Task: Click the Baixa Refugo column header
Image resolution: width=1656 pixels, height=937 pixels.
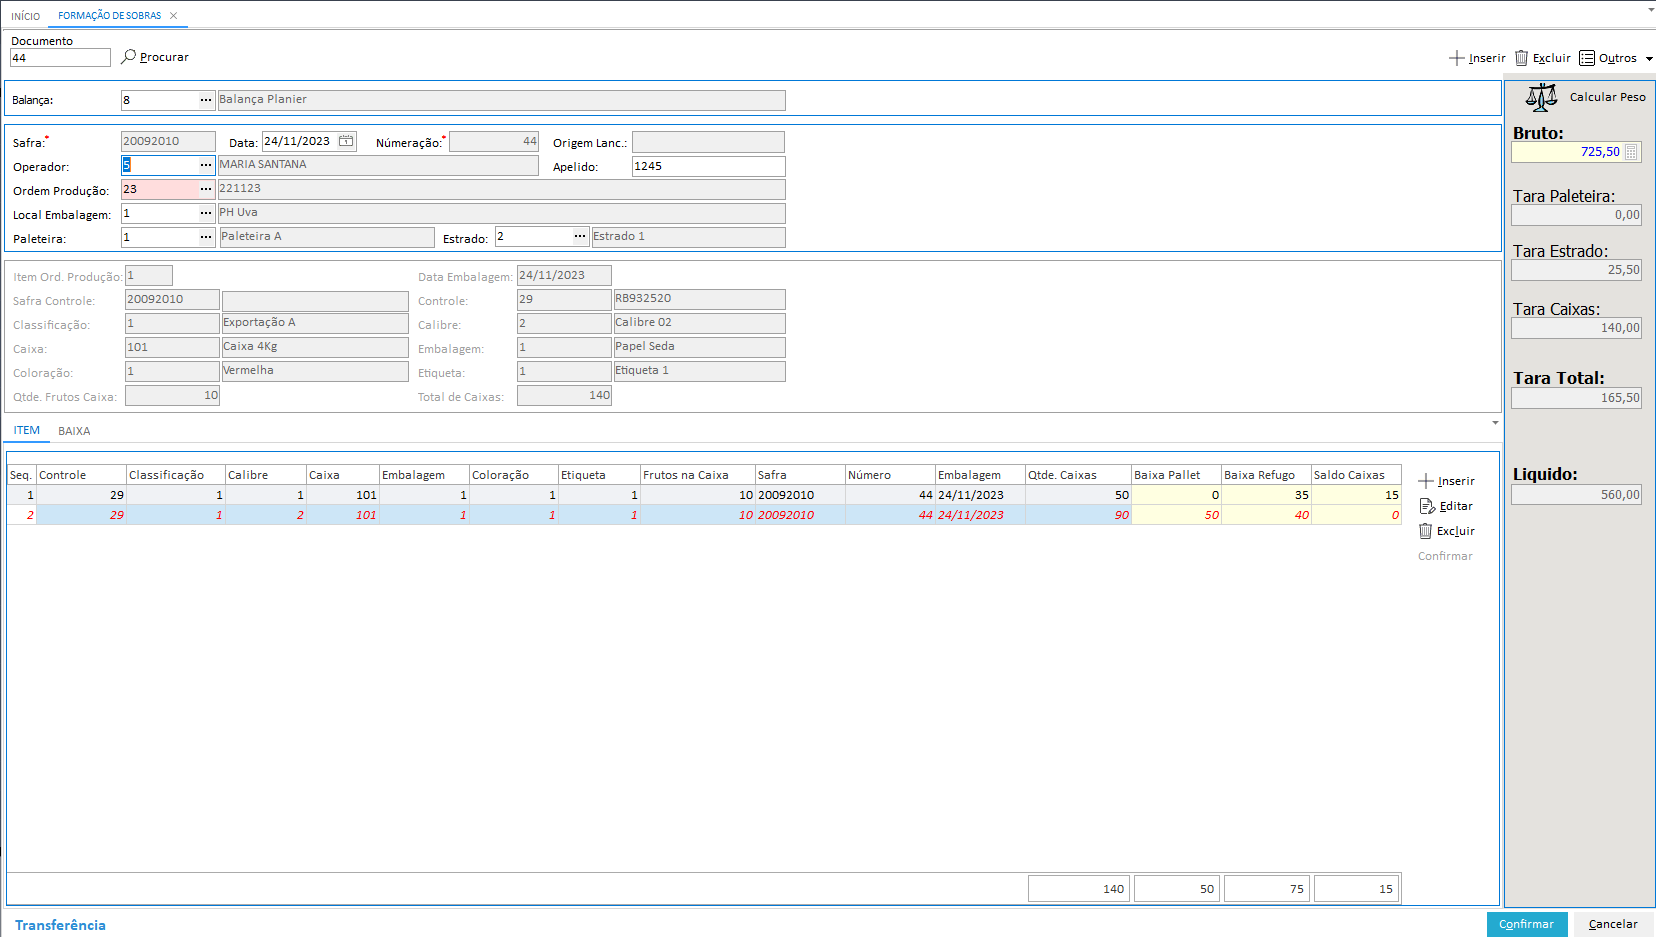Action: pyautogui.click(x=1266, y=475)
